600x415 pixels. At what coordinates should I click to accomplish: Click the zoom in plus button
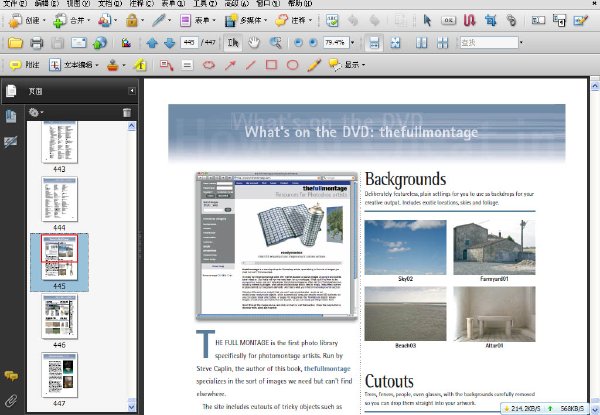[x=313, y=43]
